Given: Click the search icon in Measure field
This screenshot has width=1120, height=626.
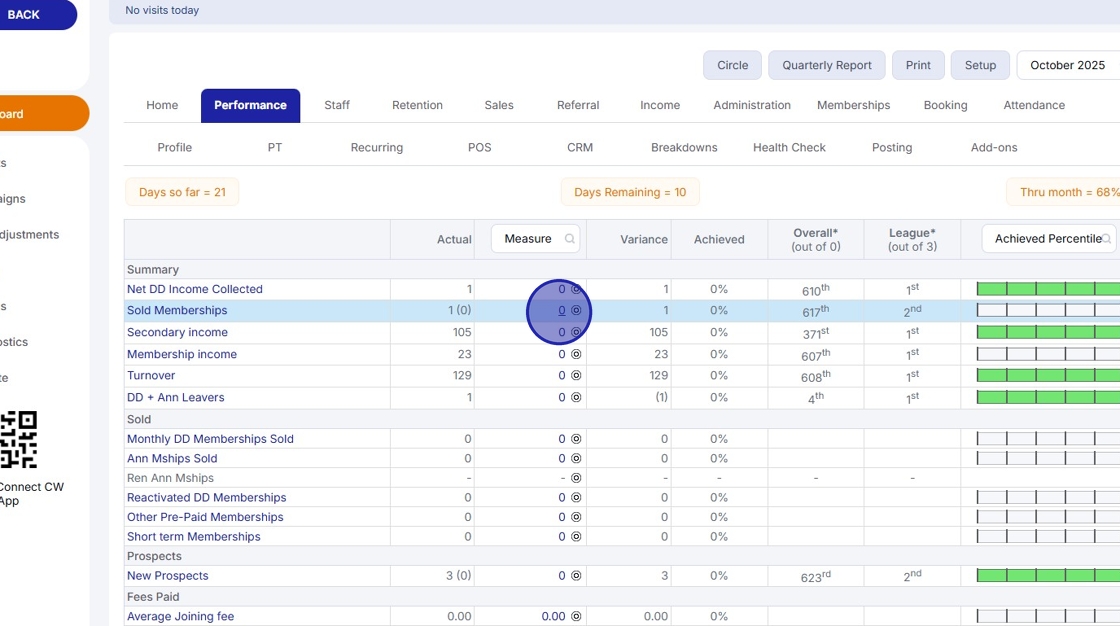Looking at the screenshot, I should [x=569, y=239].
